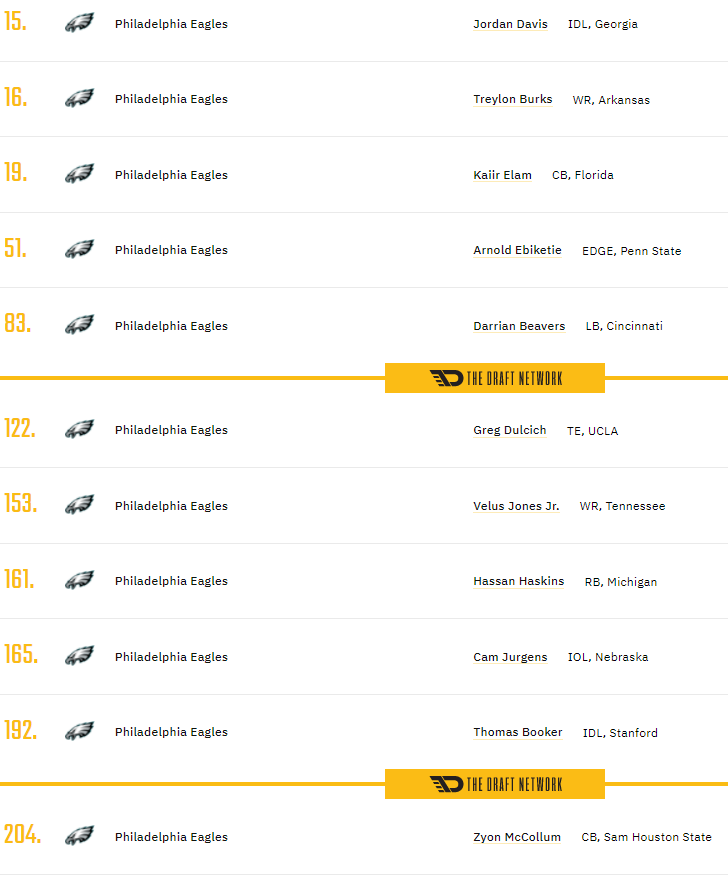Screen dimensions: 728x882
Task: Select Cam Jurgens player link
Action: (510, 657)
